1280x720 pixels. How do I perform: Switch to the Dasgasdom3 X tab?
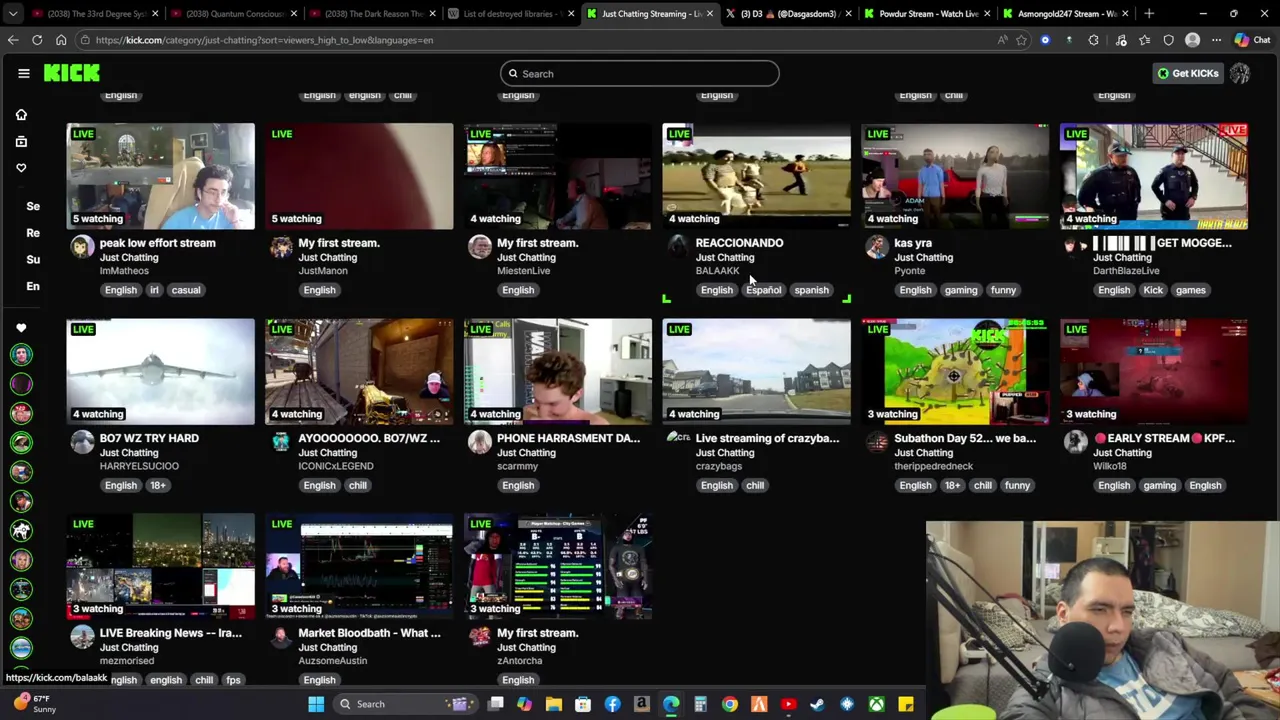pyautogui.click(x=786, y=14)
